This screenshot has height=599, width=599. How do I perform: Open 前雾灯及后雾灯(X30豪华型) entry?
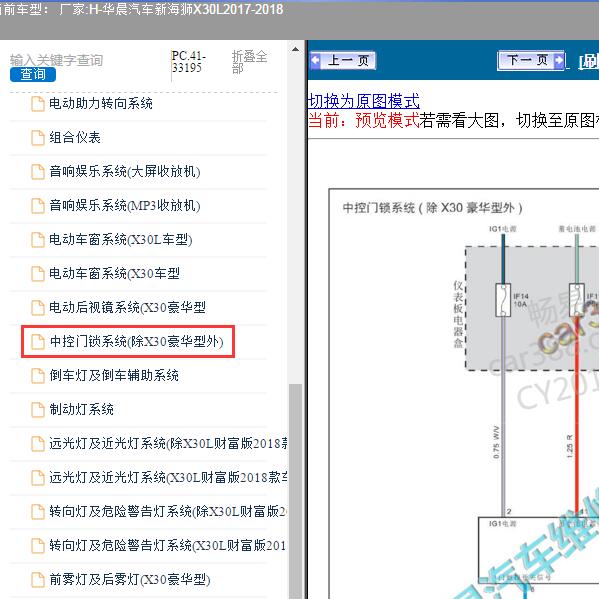pyautogui.click(x=130, y=580)
